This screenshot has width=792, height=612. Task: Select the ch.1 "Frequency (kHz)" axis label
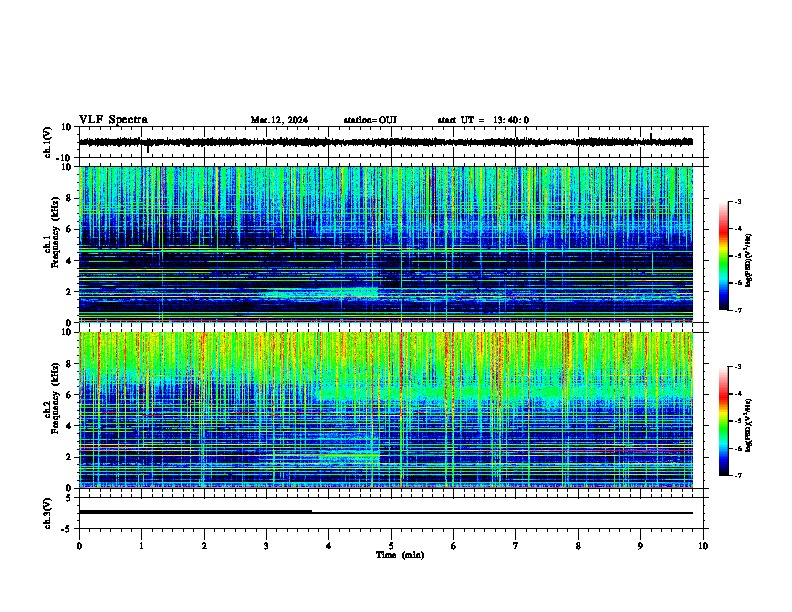55,232
